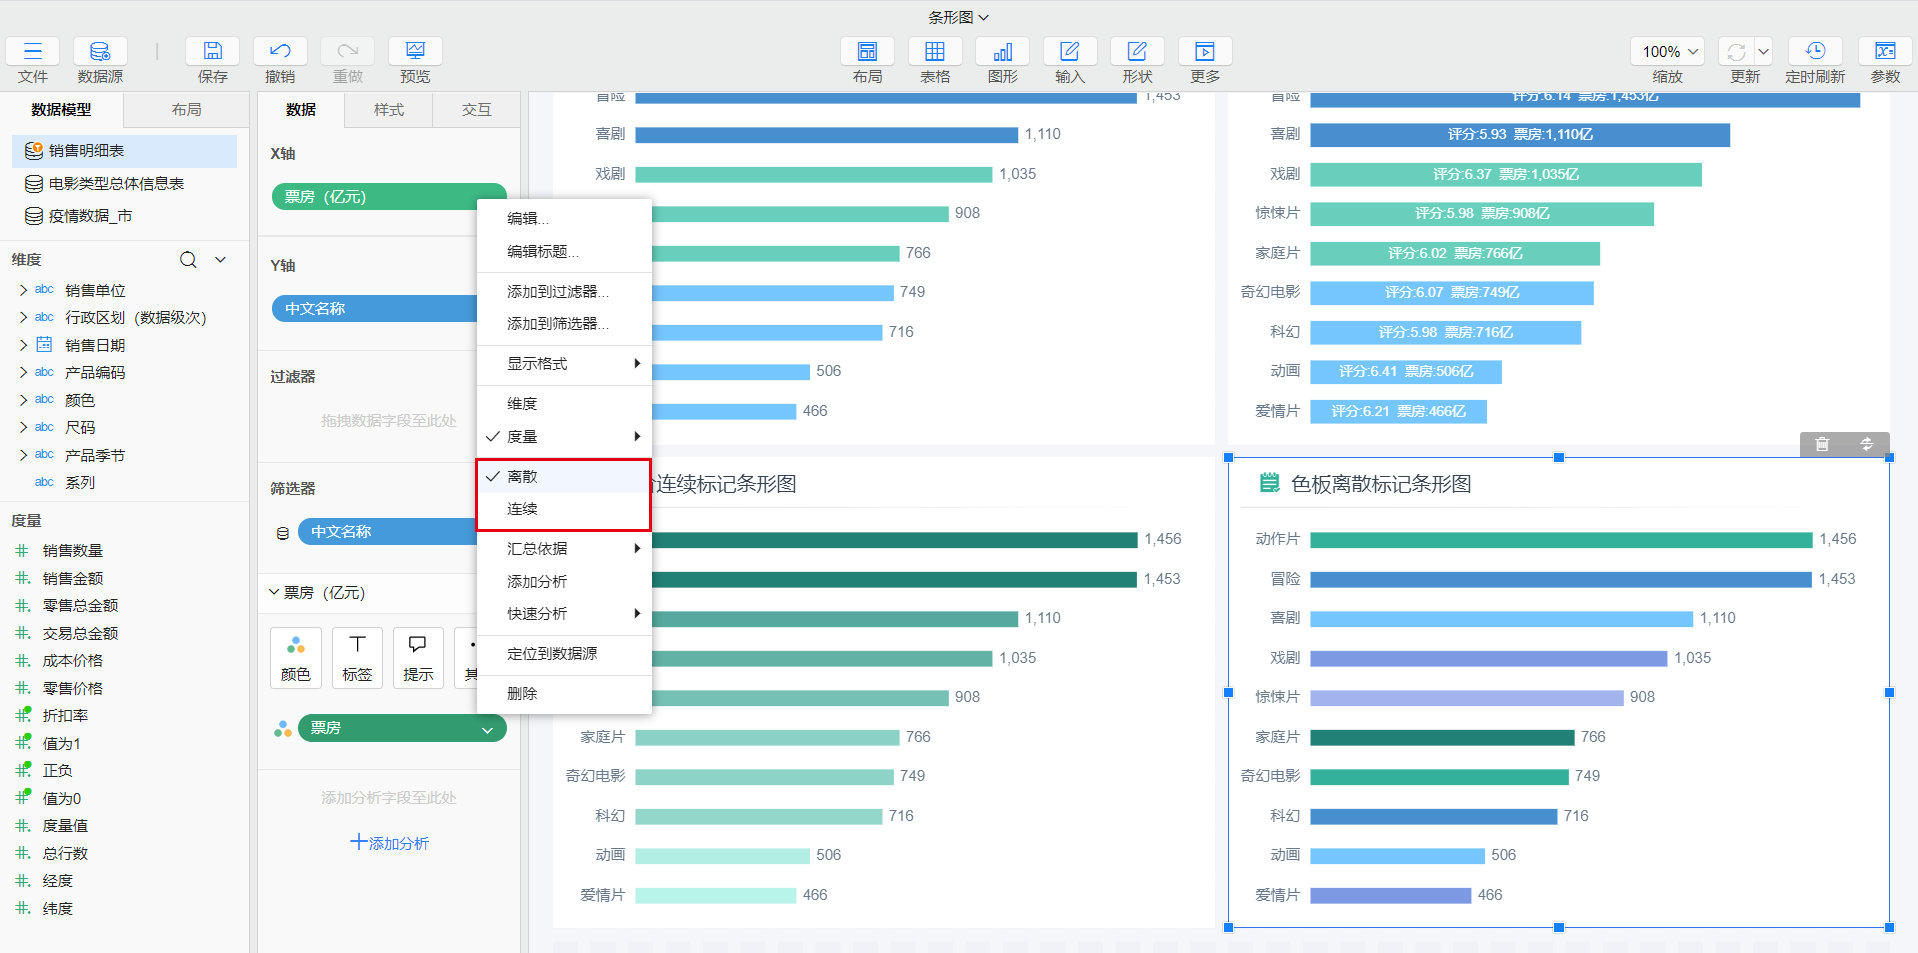The image size is (1918, 953).
Task: Open the Preview icon
Action: click(x=415, y=52)
